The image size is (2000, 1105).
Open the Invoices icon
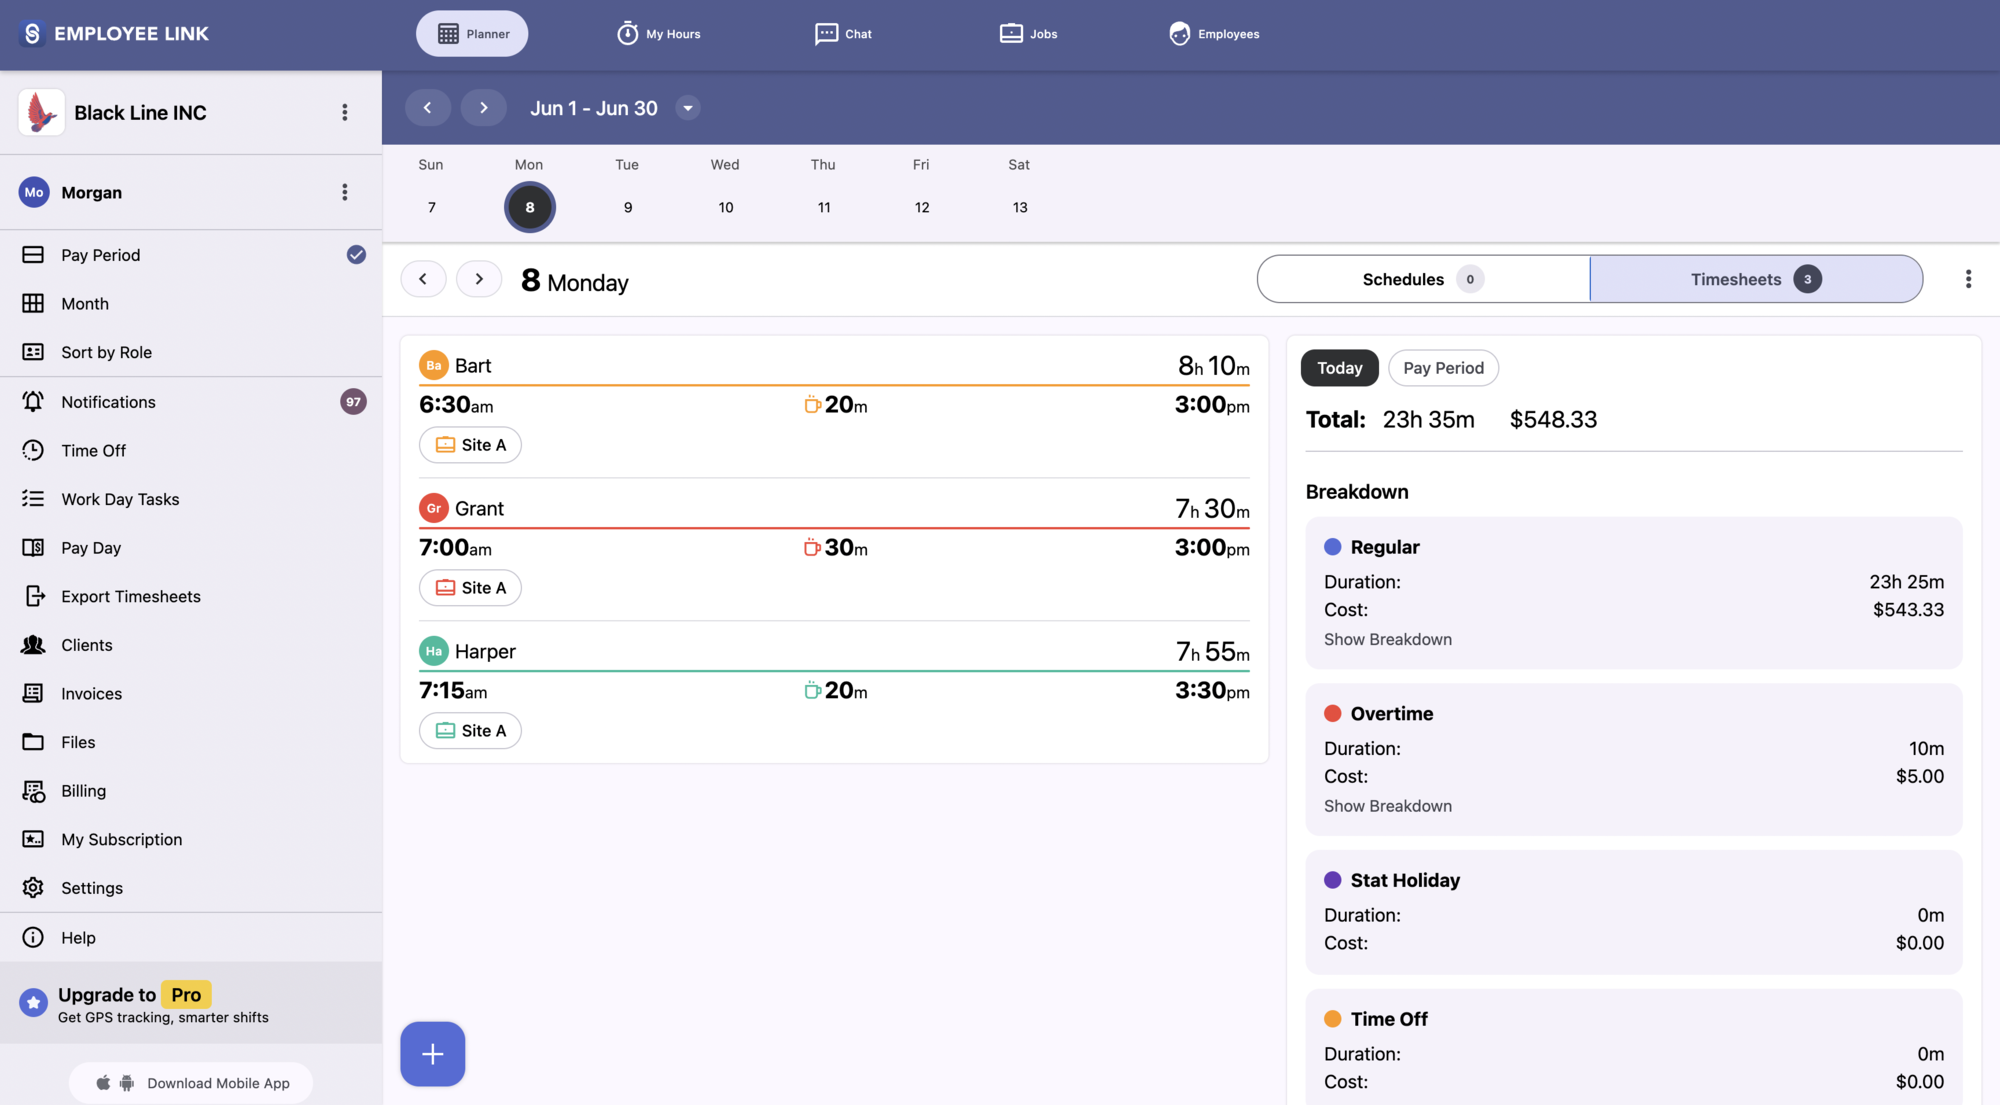(33, 693)
